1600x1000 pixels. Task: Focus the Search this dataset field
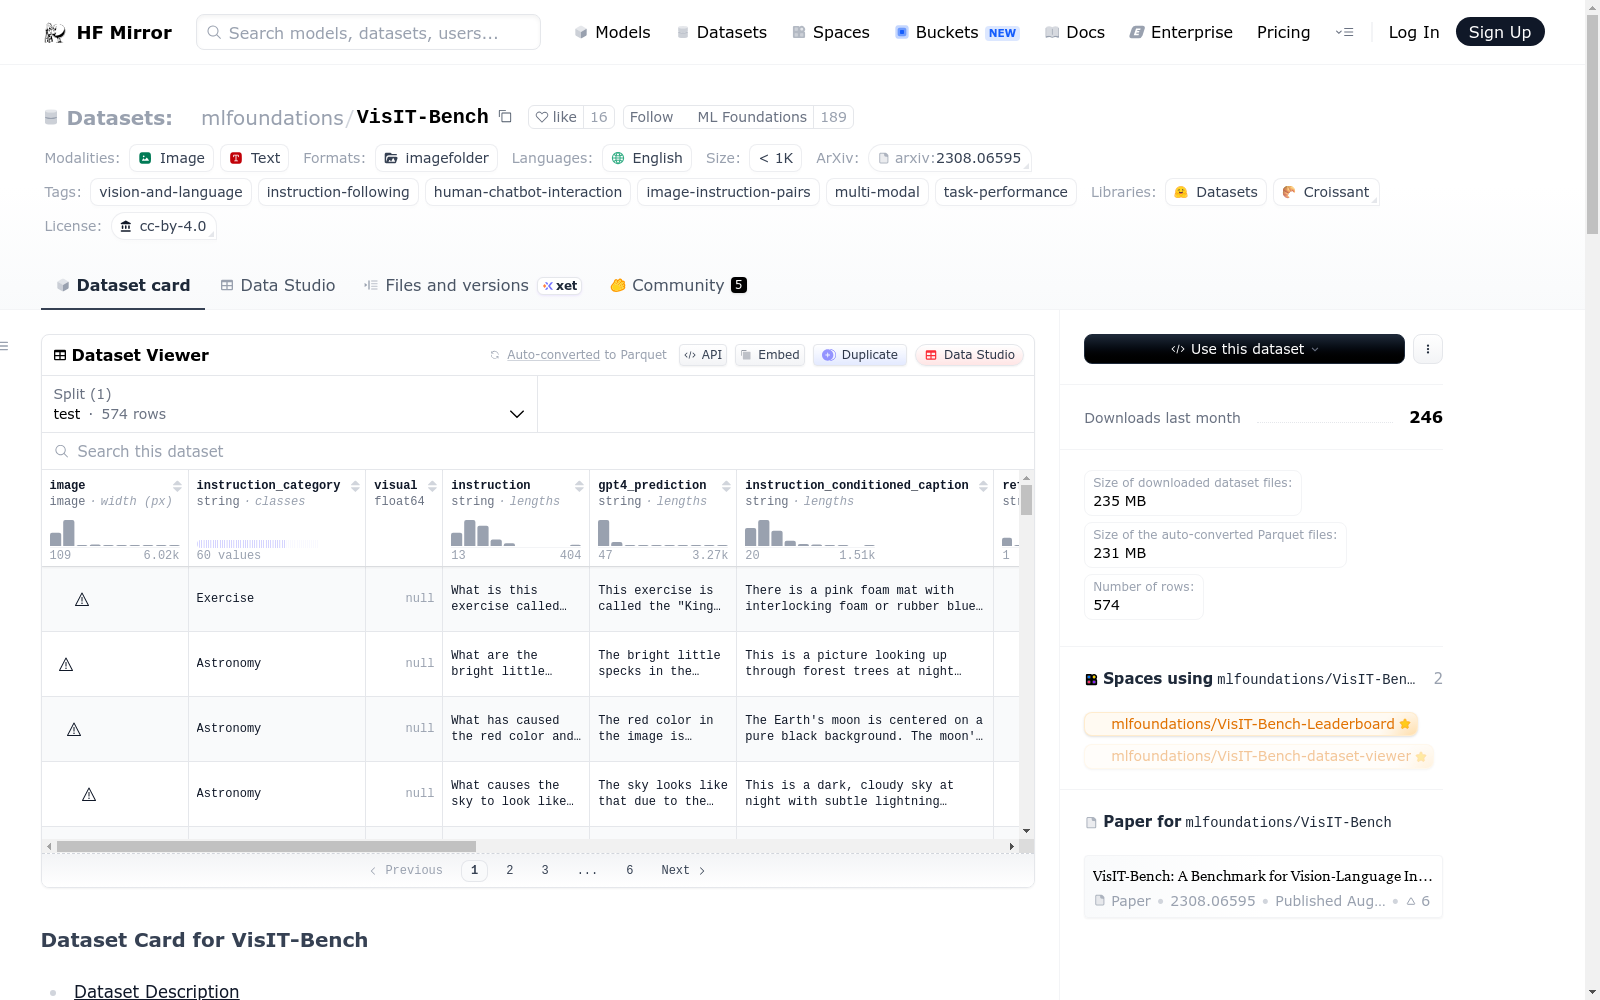click(x=538, y=451)
